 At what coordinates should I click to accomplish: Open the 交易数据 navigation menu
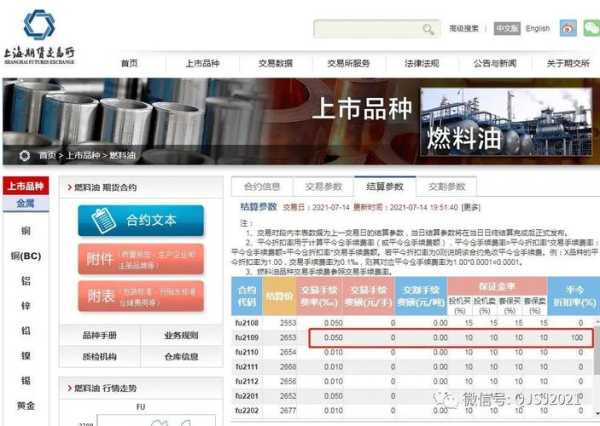(276, 63)
